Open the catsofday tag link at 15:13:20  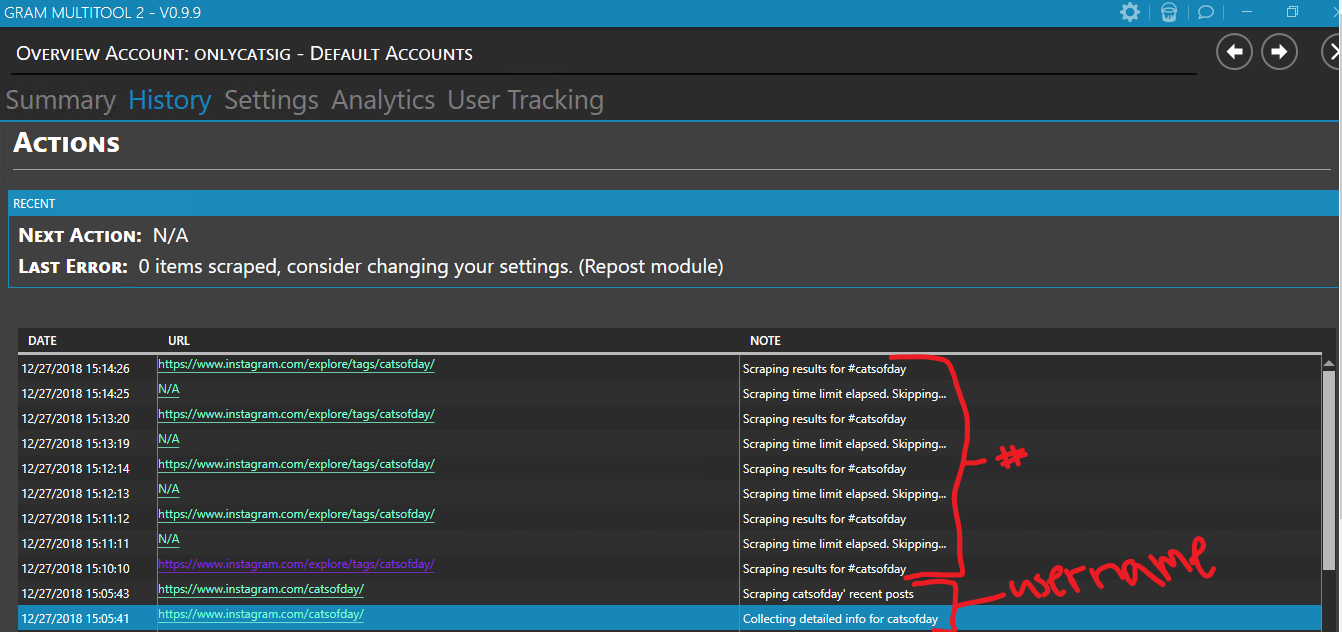296,415
